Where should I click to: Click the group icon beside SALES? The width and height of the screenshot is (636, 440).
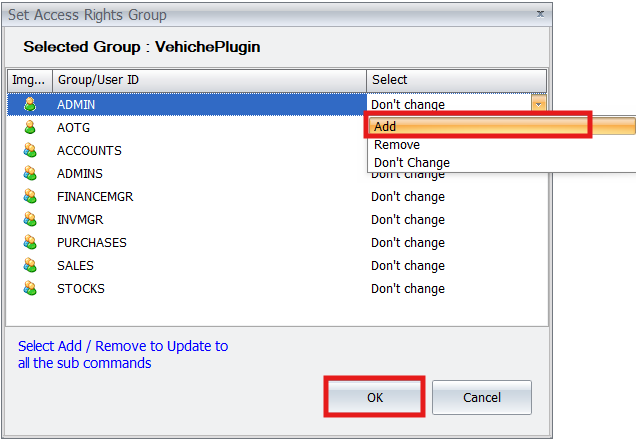click(x=29, y=265)
